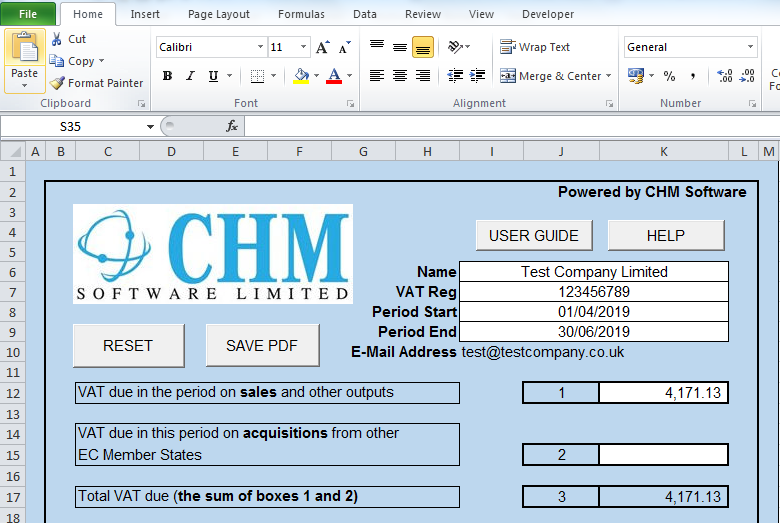Click the Increase Font Size icon
This screenshot has width=780, height=523.
322,47
